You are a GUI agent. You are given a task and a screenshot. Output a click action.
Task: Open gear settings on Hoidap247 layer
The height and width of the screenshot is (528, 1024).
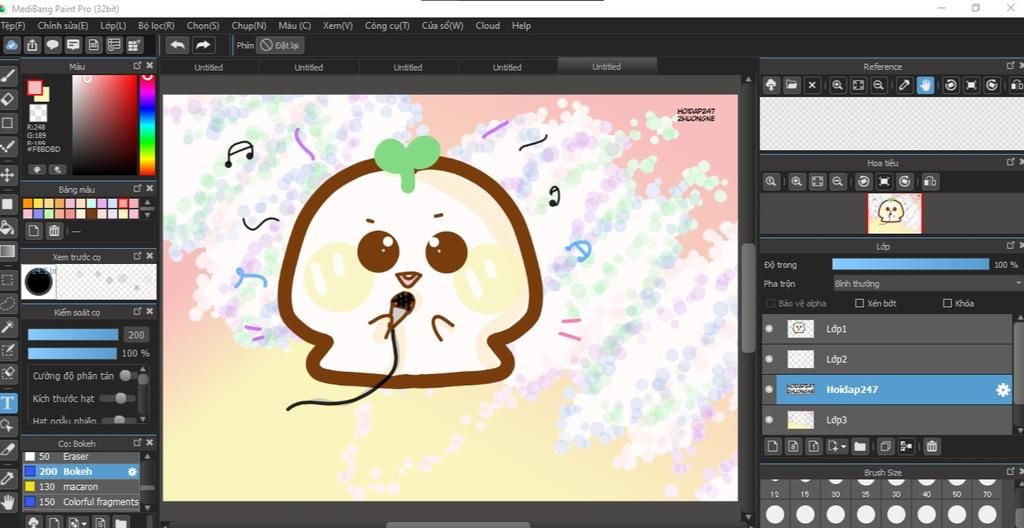click(x=1002, y=390)
